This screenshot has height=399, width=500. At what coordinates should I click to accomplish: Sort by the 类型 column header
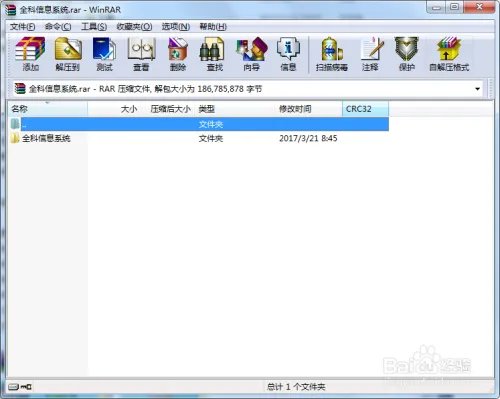[x=235, y=109]
